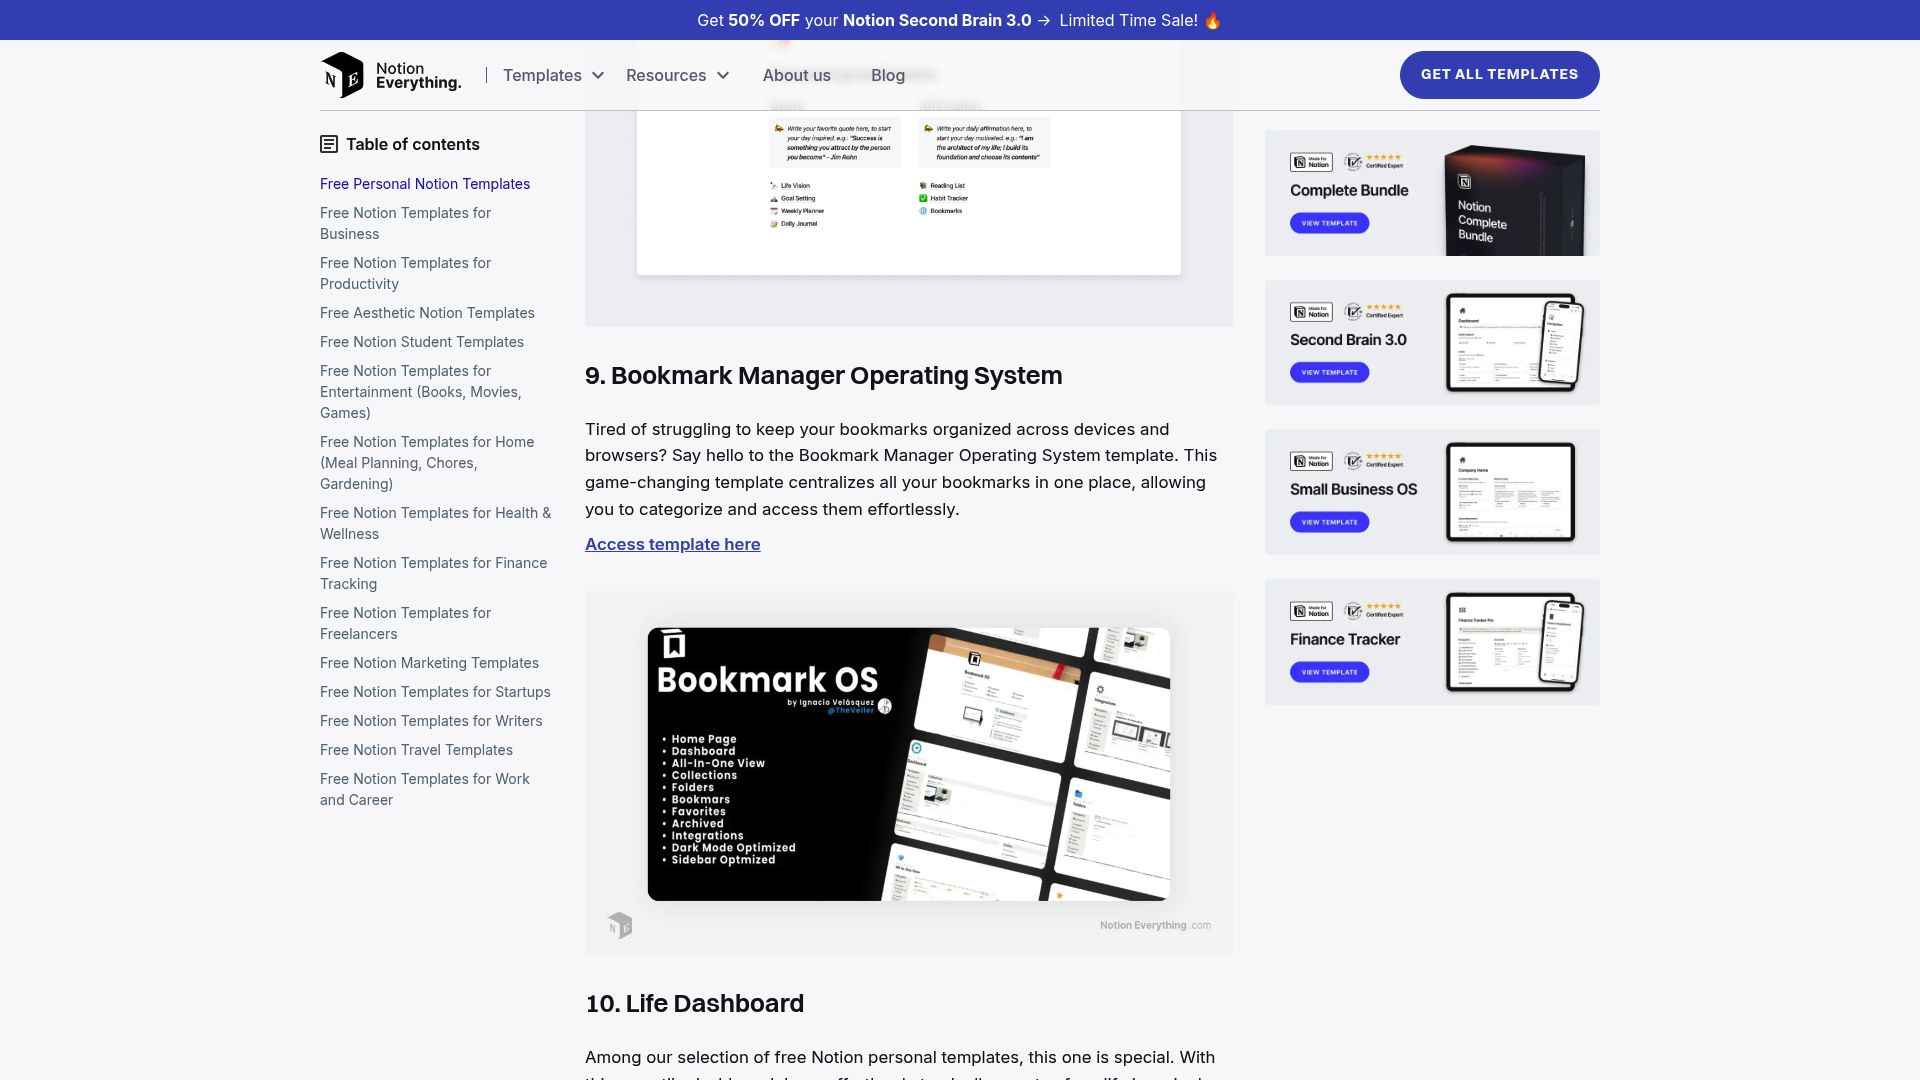Jump to Templates for Home section

pos(427,463)
